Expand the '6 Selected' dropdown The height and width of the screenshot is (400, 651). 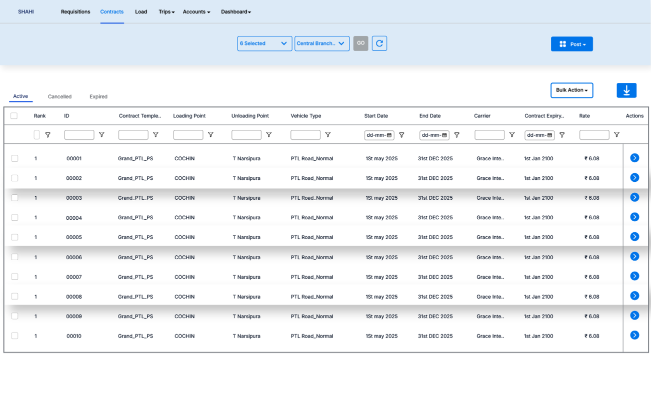pos(264,44)
